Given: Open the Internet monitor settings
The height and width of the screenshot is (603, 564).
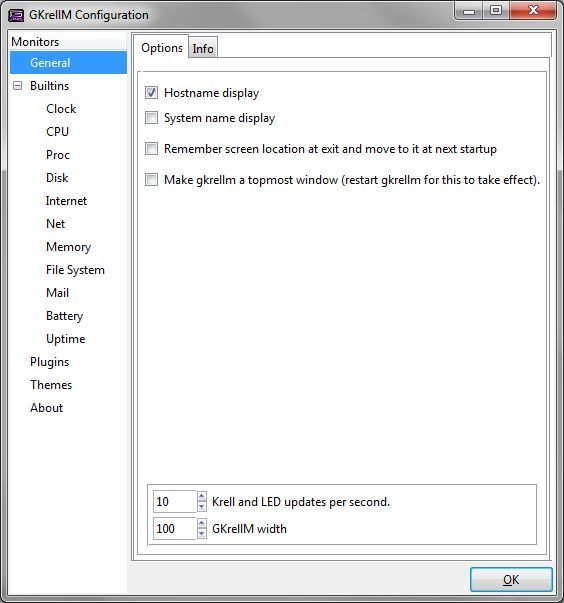Looking at the screenshot, I should (66, 201).
